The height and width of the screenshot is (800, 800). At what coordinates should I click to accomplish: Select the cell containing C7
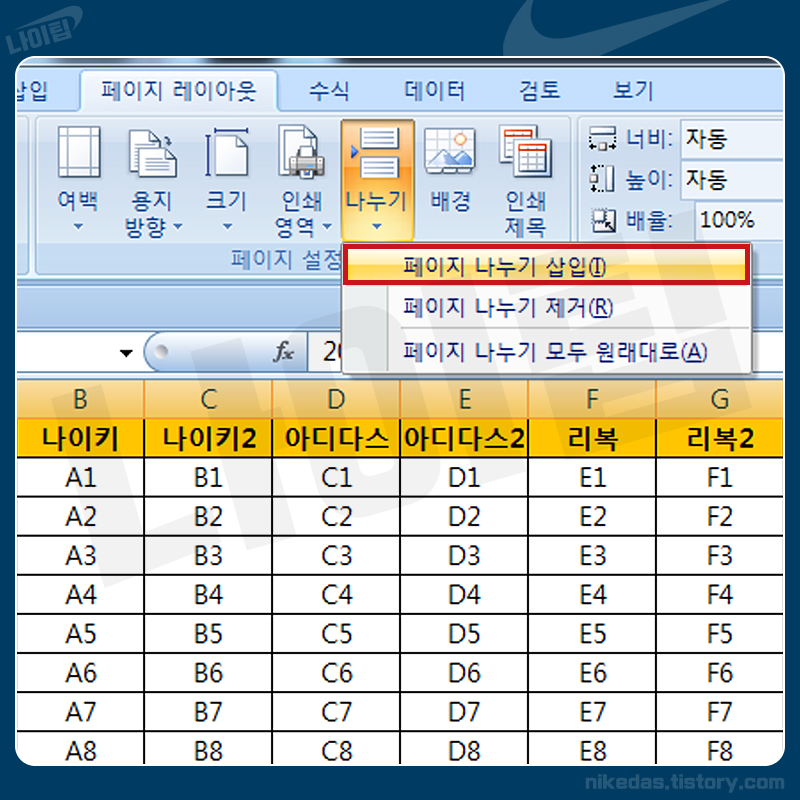[x=336, y=712]
